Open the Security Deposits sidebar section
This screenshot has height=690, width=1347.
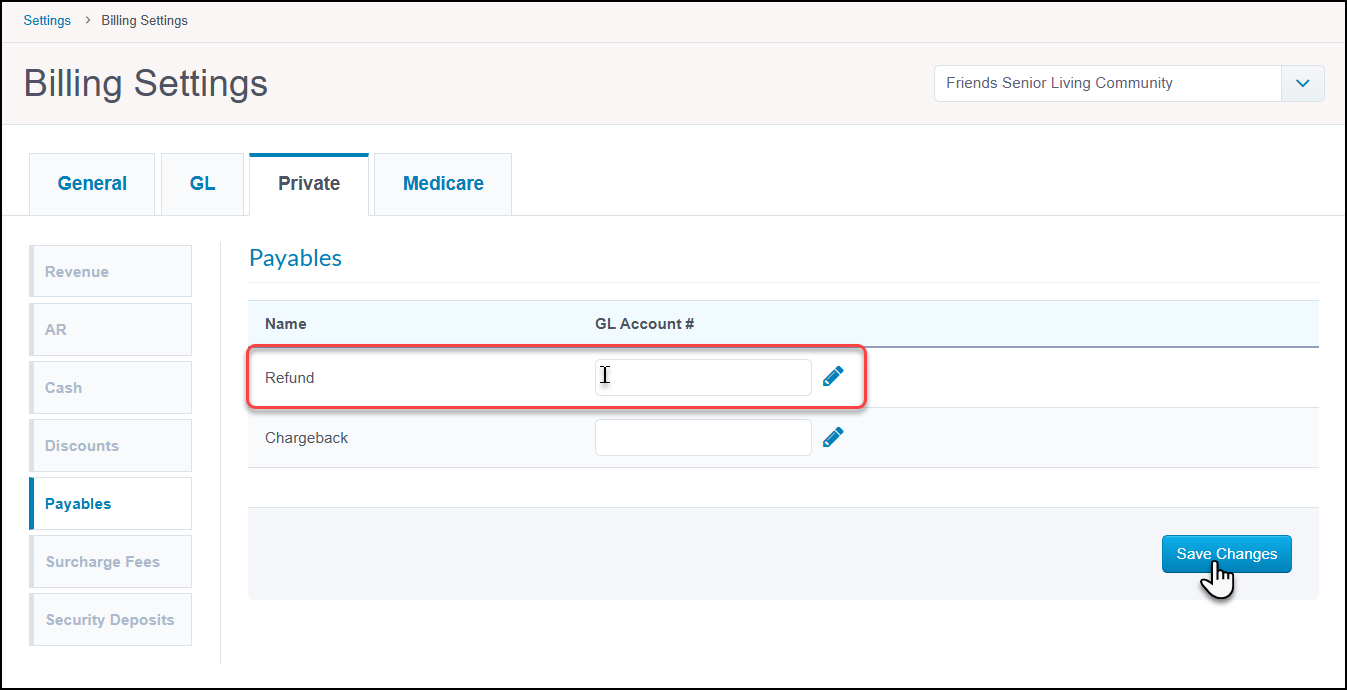point(110,619)
